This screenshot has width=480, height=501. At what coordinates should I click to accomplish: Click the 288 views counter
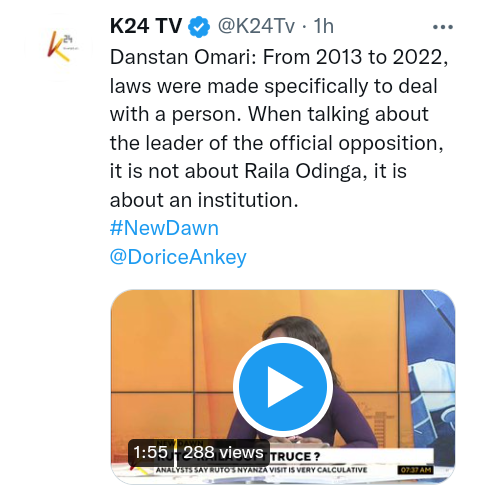coord(223,453)
